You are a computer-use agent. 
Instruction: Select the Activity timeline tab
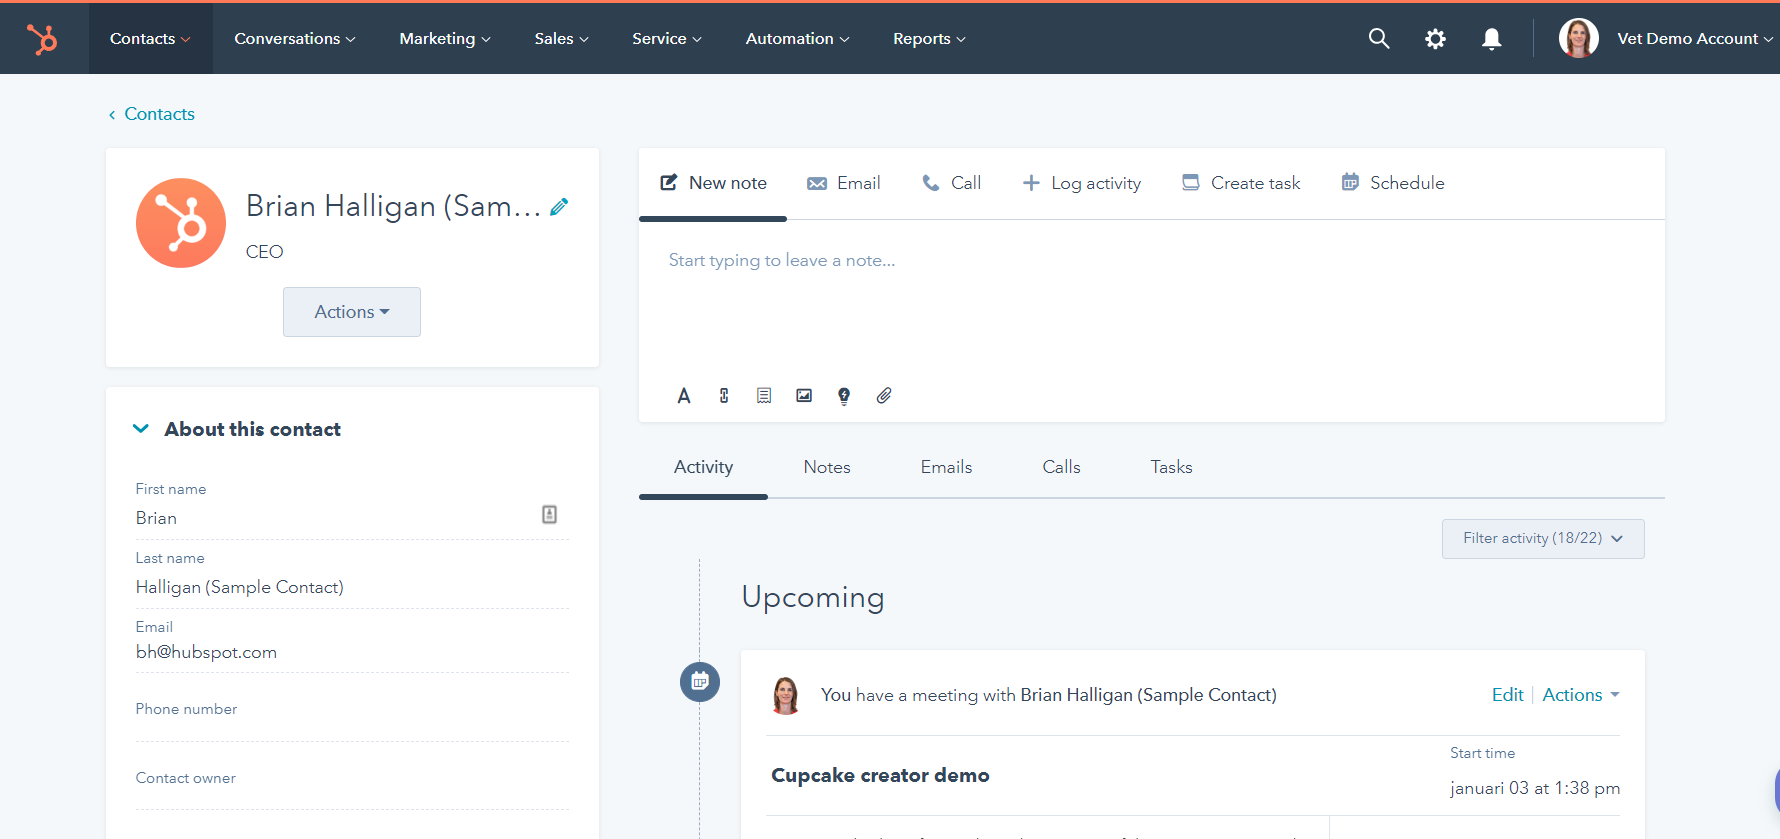click(703, 467)
